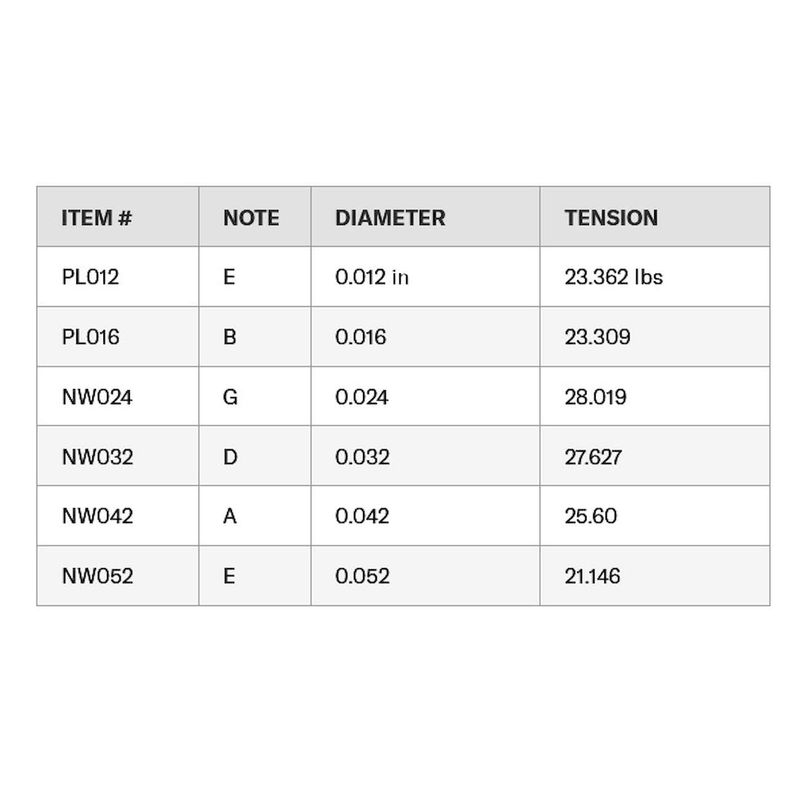Click the TENSION column header
Screen dimensions: 800x800
coord(655,217)
